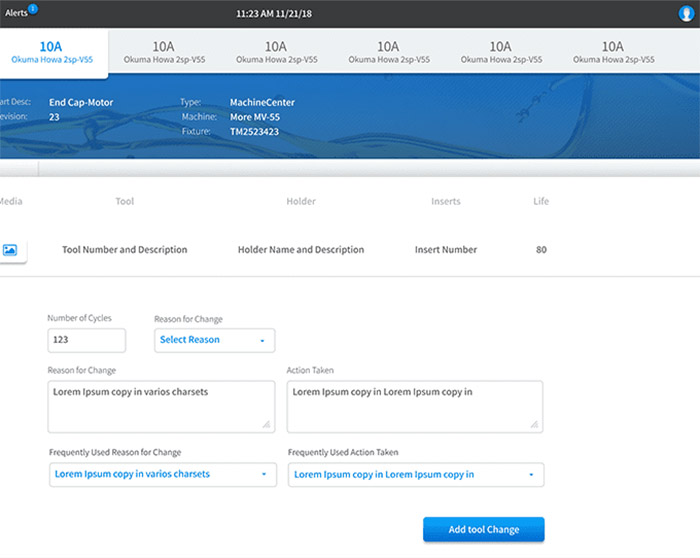Click inside the Action Taken text area
The height and width of the screenshot is (558, 700).
pyautogui.click(x=414, y=406)
